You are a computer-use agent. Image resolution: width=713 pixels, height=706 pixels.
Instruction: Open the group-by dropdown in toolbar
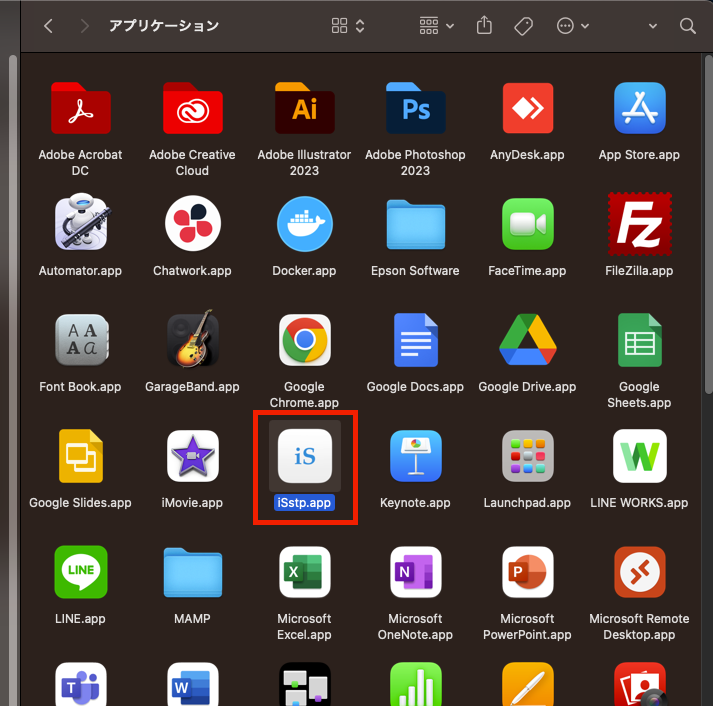(437, 26)
